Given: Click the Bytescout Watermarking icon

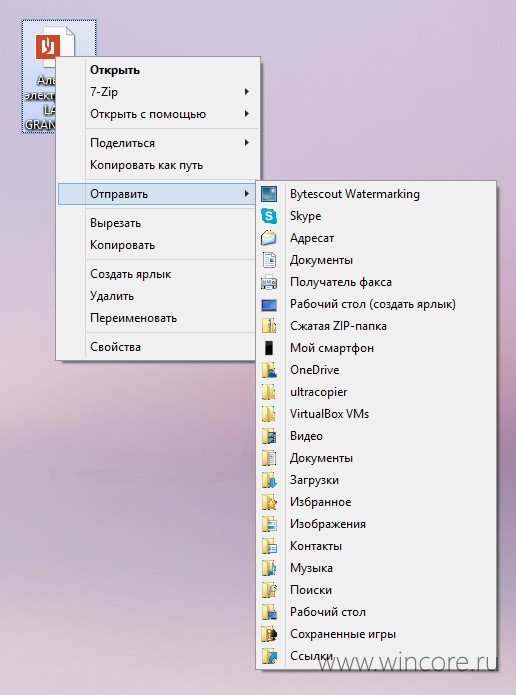Looking at the screenshot, I should 269,194.
